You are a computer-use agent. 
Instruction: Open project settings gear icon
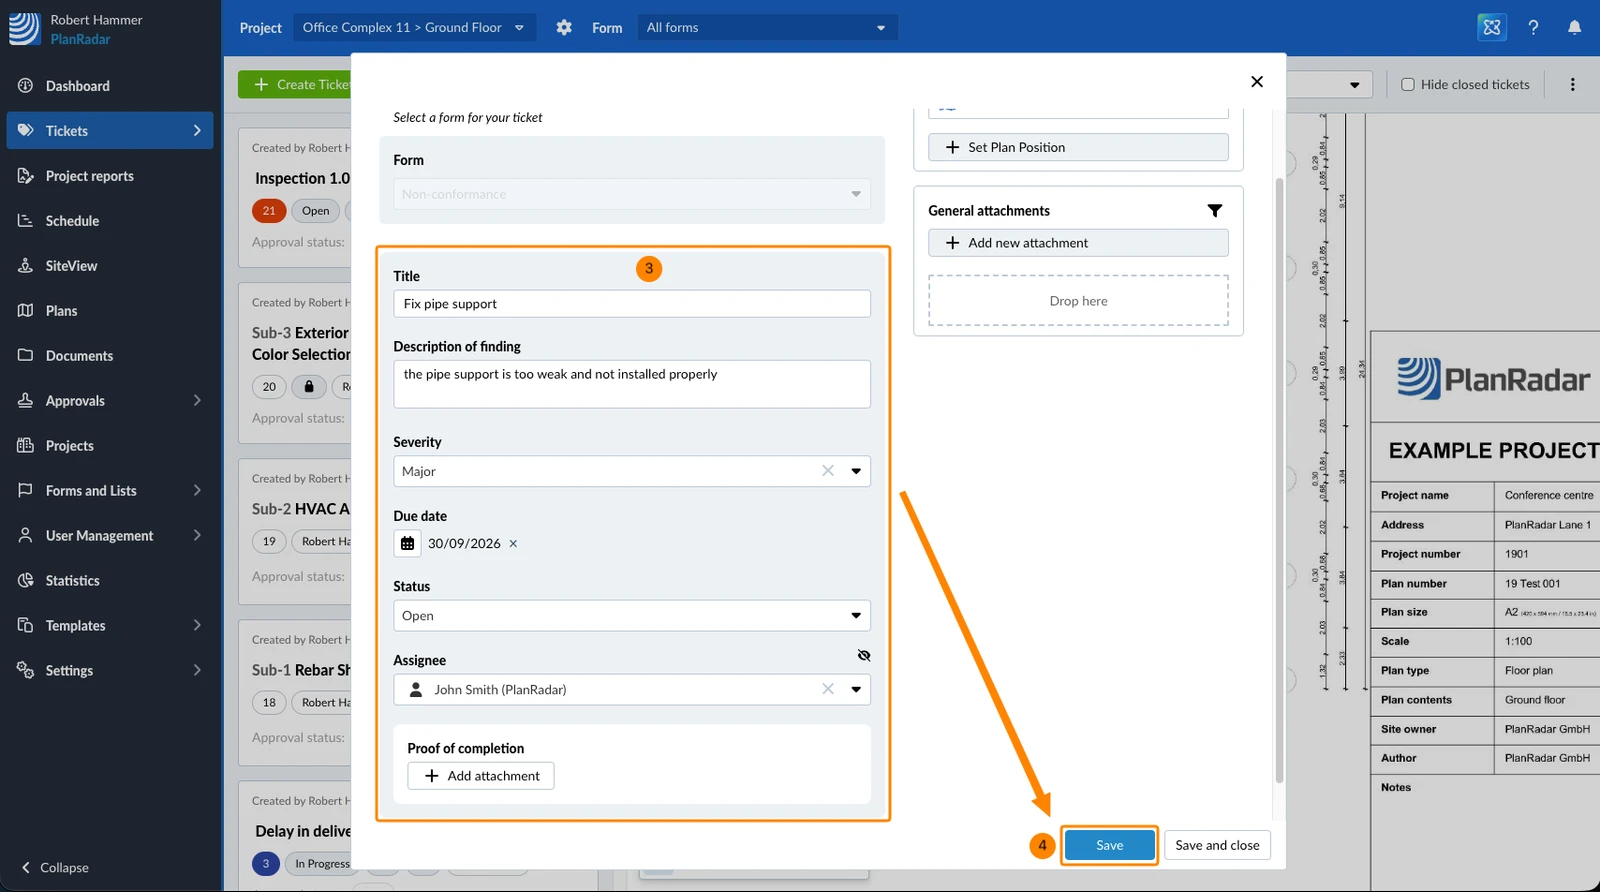(x=564, y=28)
